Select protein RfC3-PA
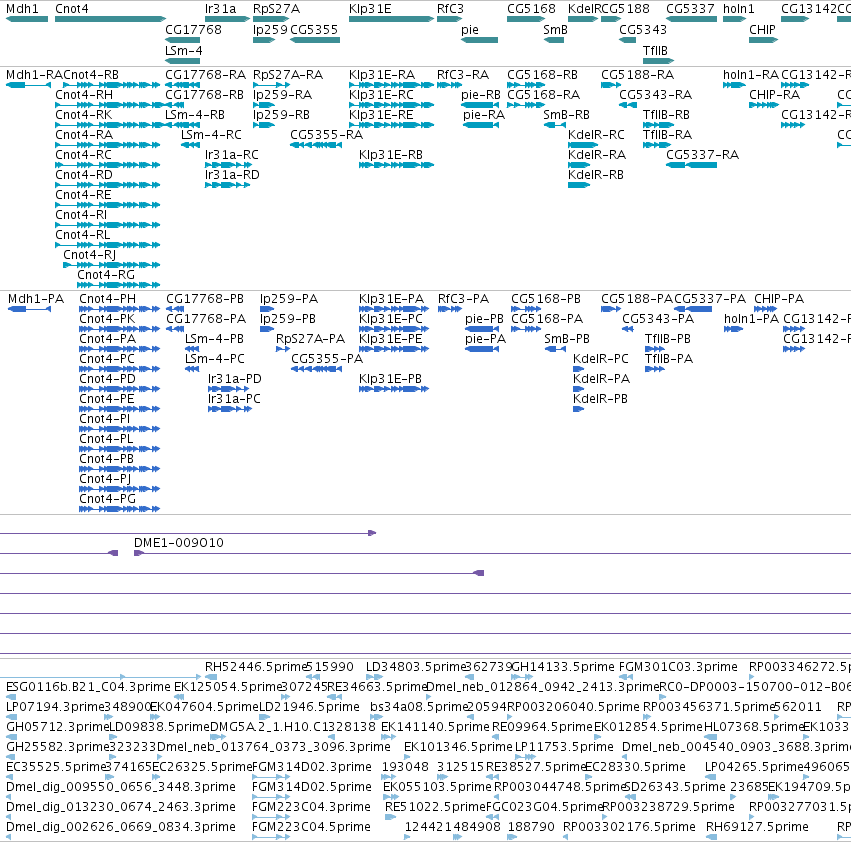The image size is (851, 842). (x=463, y=299)
